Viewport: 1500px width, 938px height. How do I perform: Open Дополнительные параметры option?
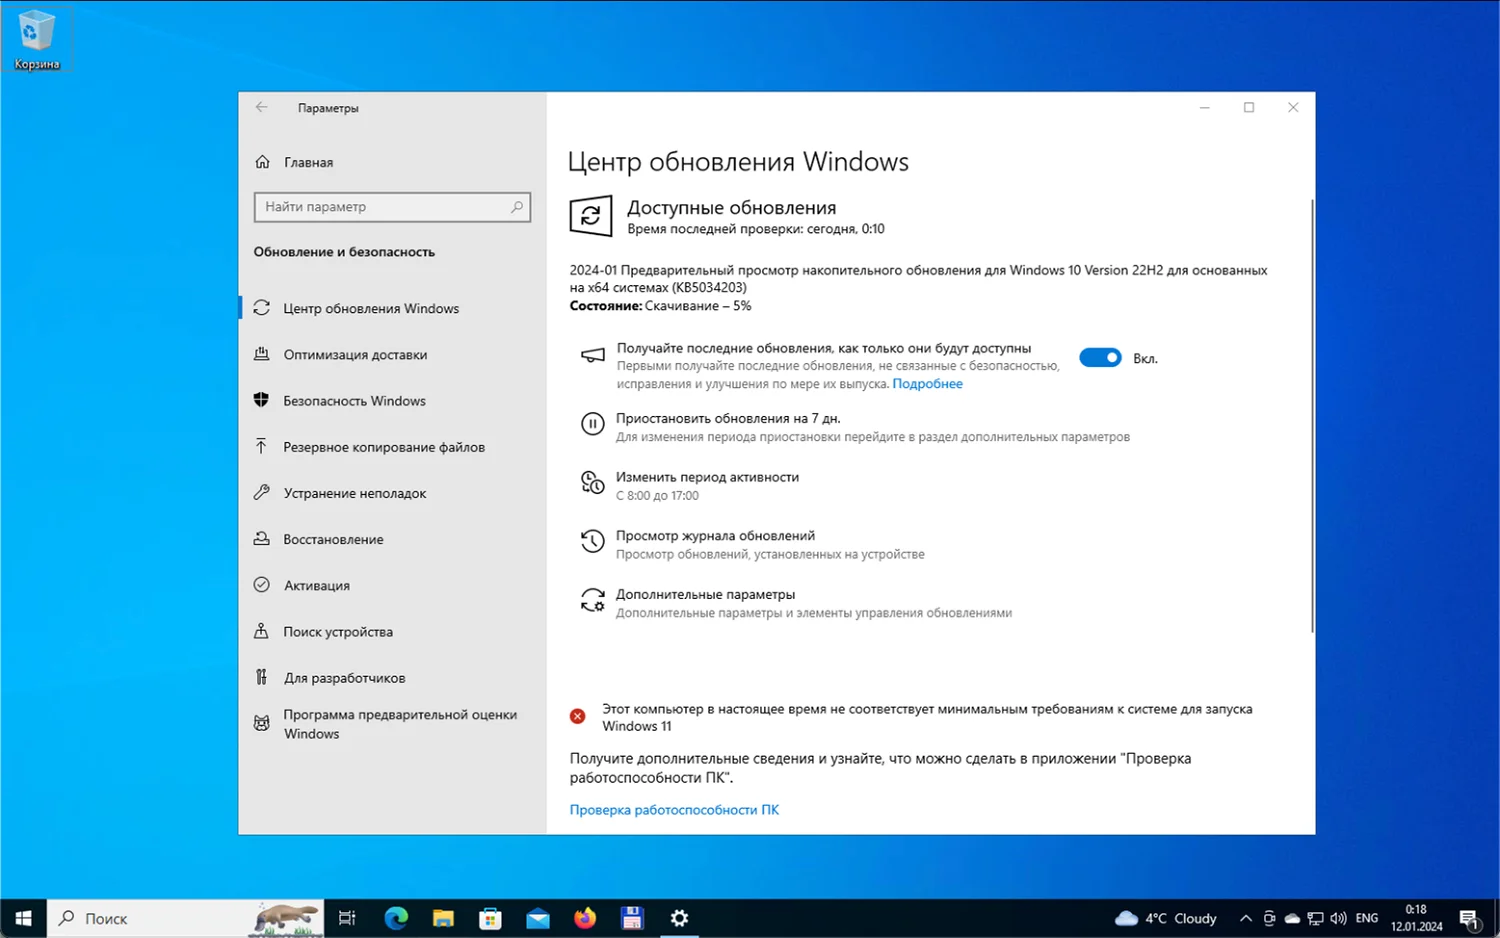705,595
